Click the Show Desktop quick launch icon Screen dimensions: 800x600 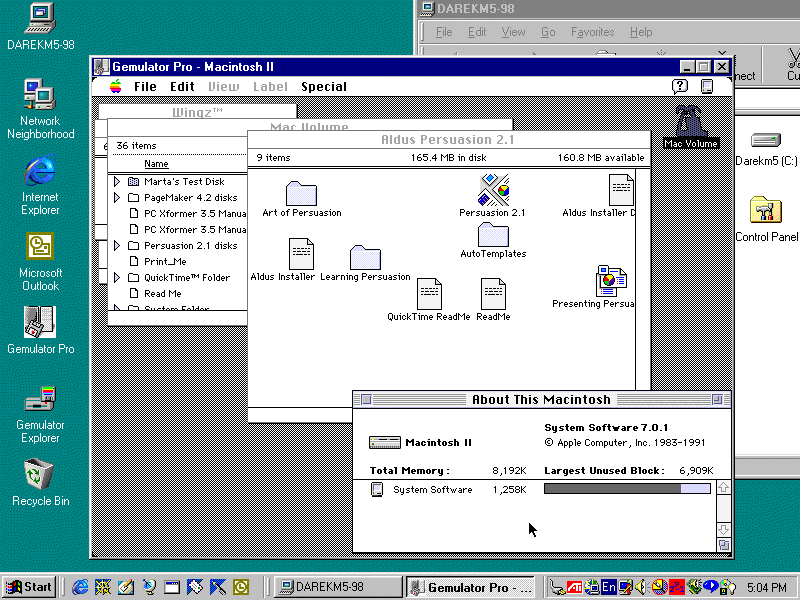pos(126,587)
